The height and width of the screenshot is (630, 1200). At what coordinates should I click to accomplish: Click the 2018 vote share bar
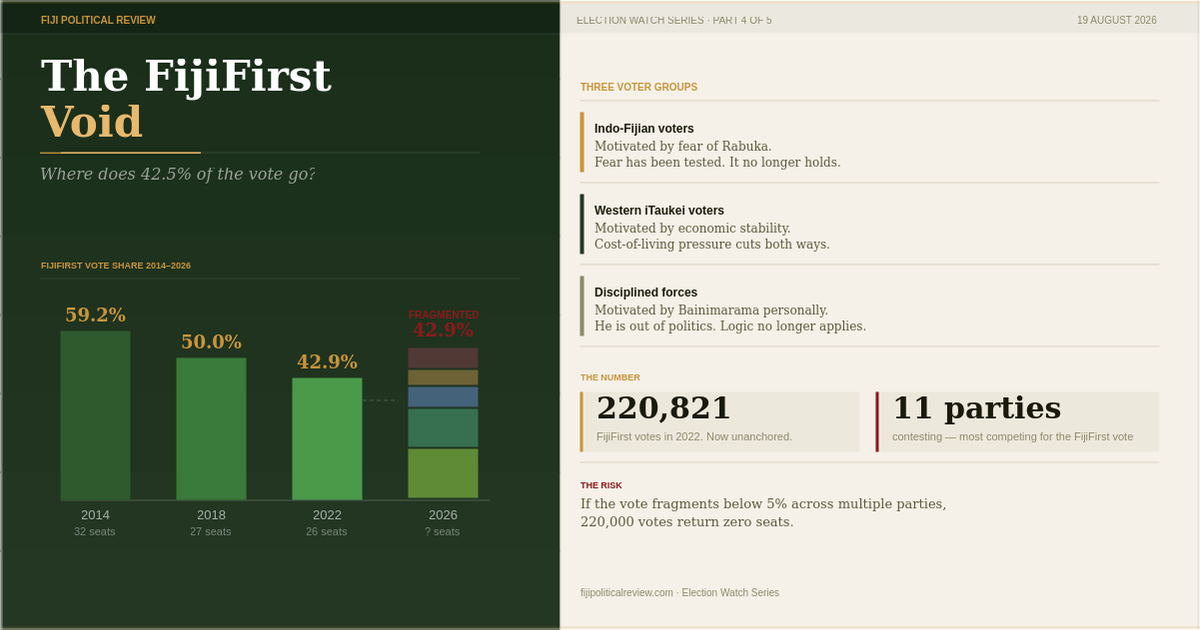[x=211, y=429]
